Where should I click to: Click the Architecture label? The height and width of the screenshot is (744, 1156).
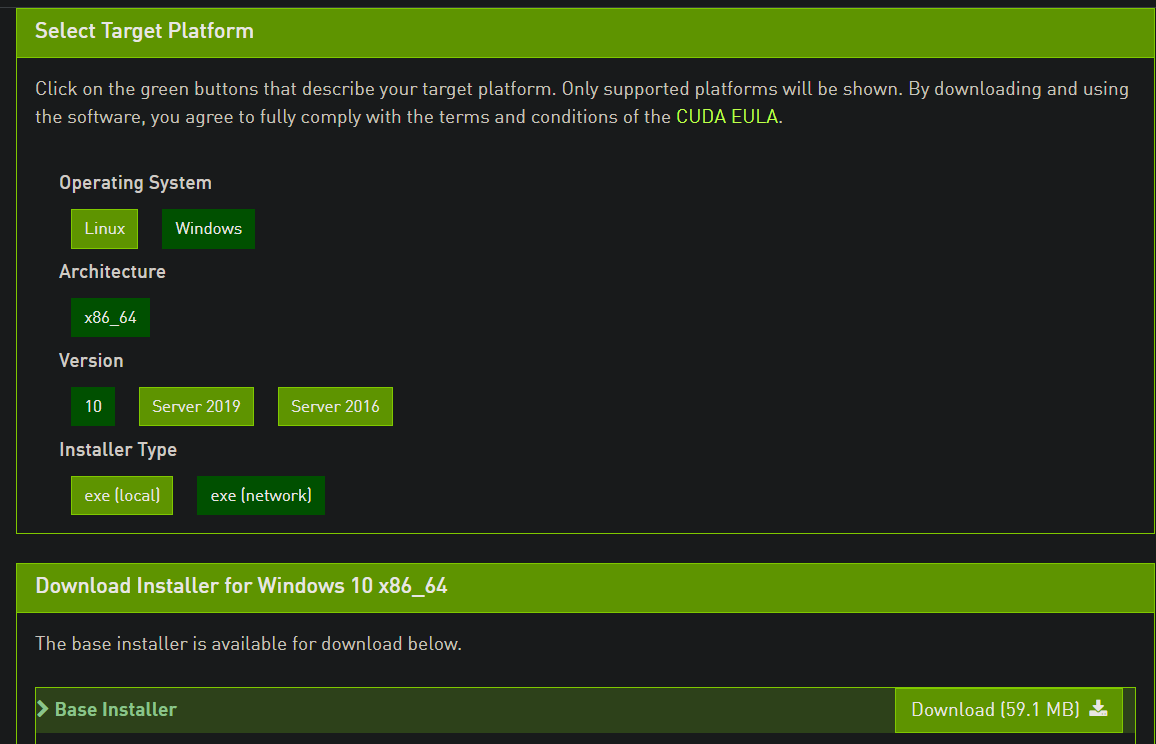click(x=112, y=271)
